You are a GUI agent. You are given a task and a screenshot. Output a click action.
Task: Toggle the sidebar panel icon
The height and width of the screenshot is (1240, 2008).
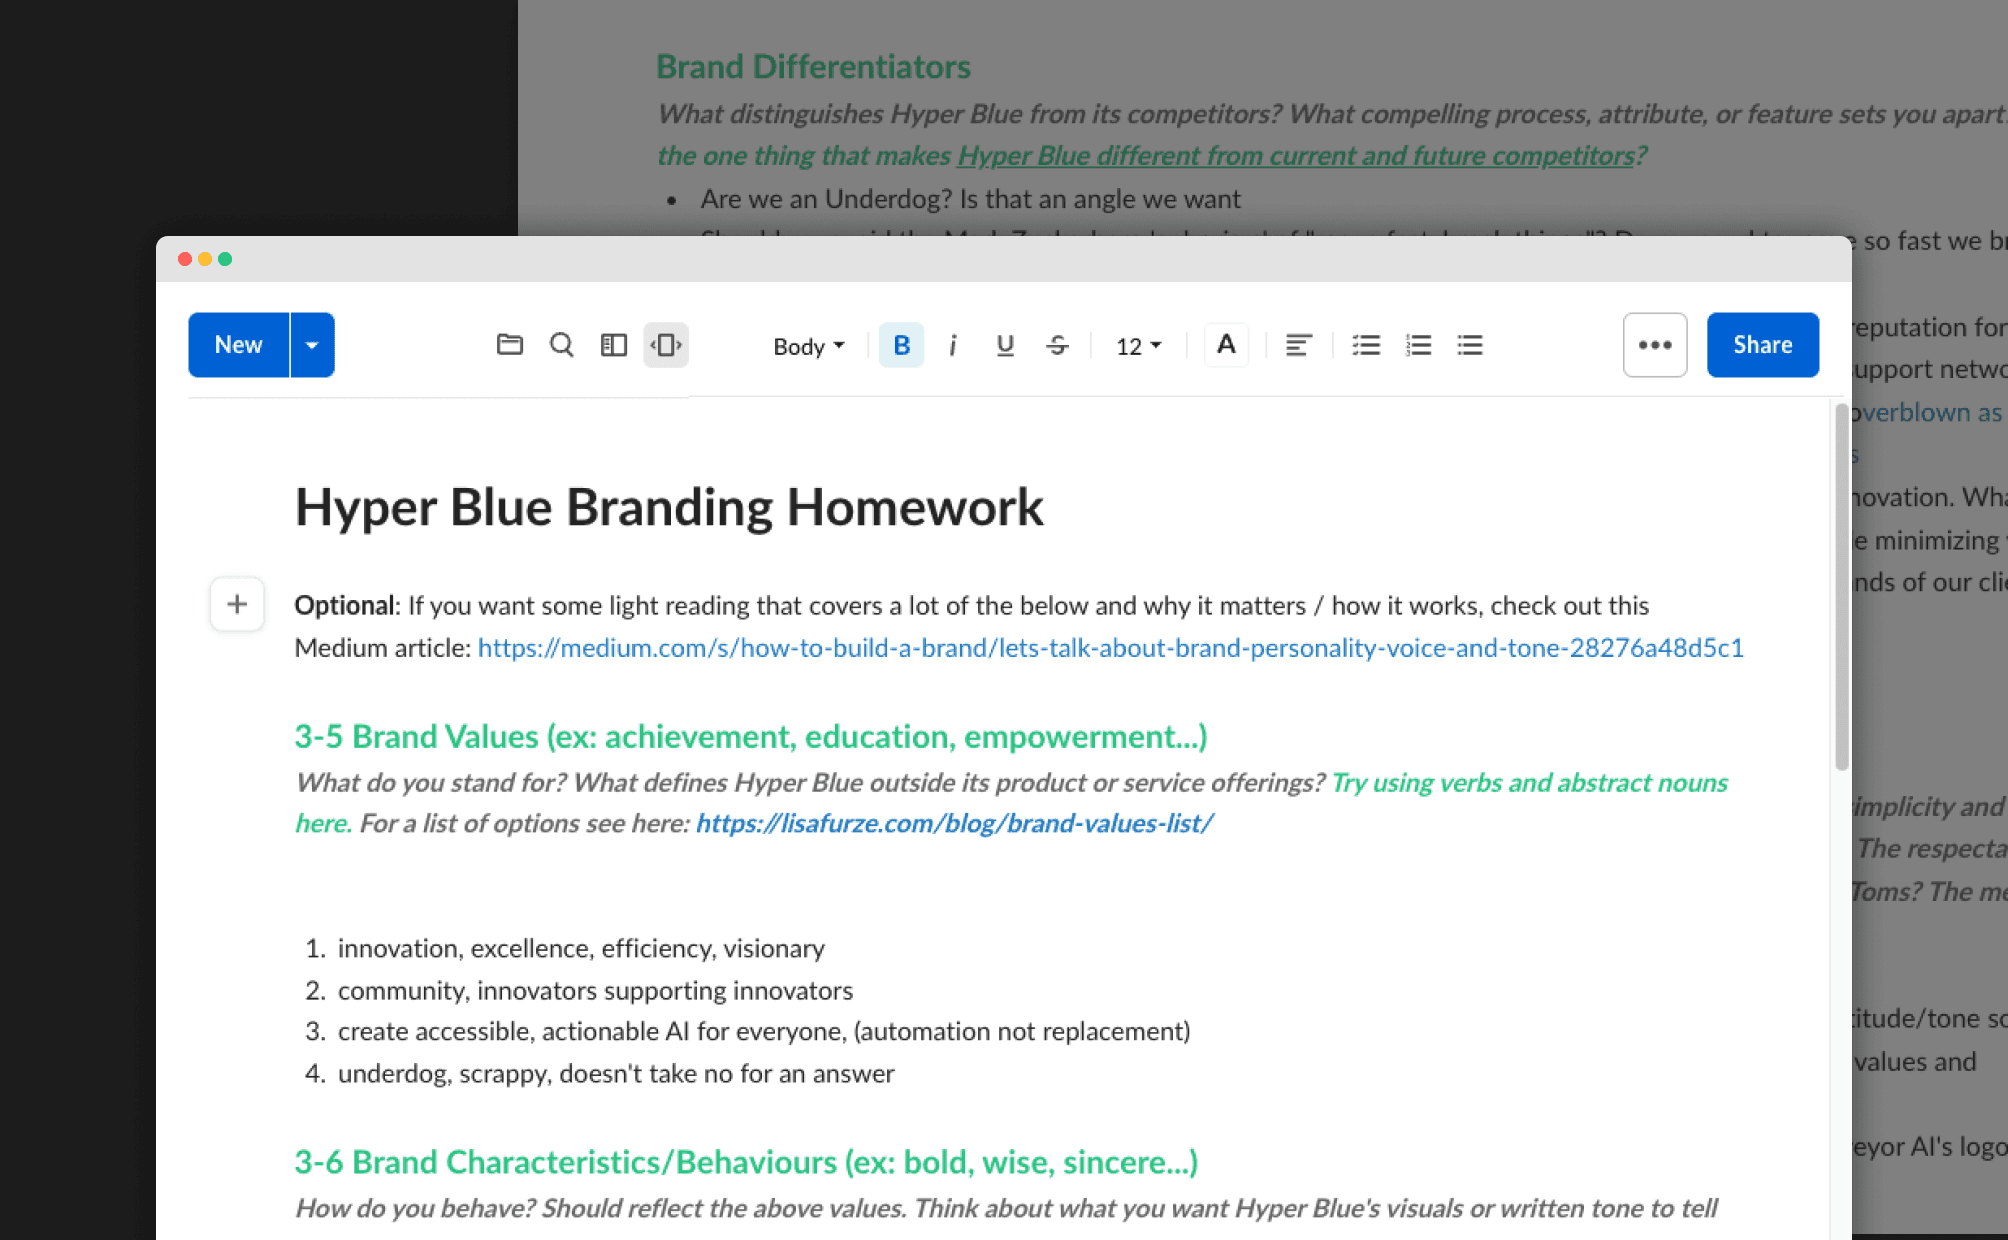point(614,345)
